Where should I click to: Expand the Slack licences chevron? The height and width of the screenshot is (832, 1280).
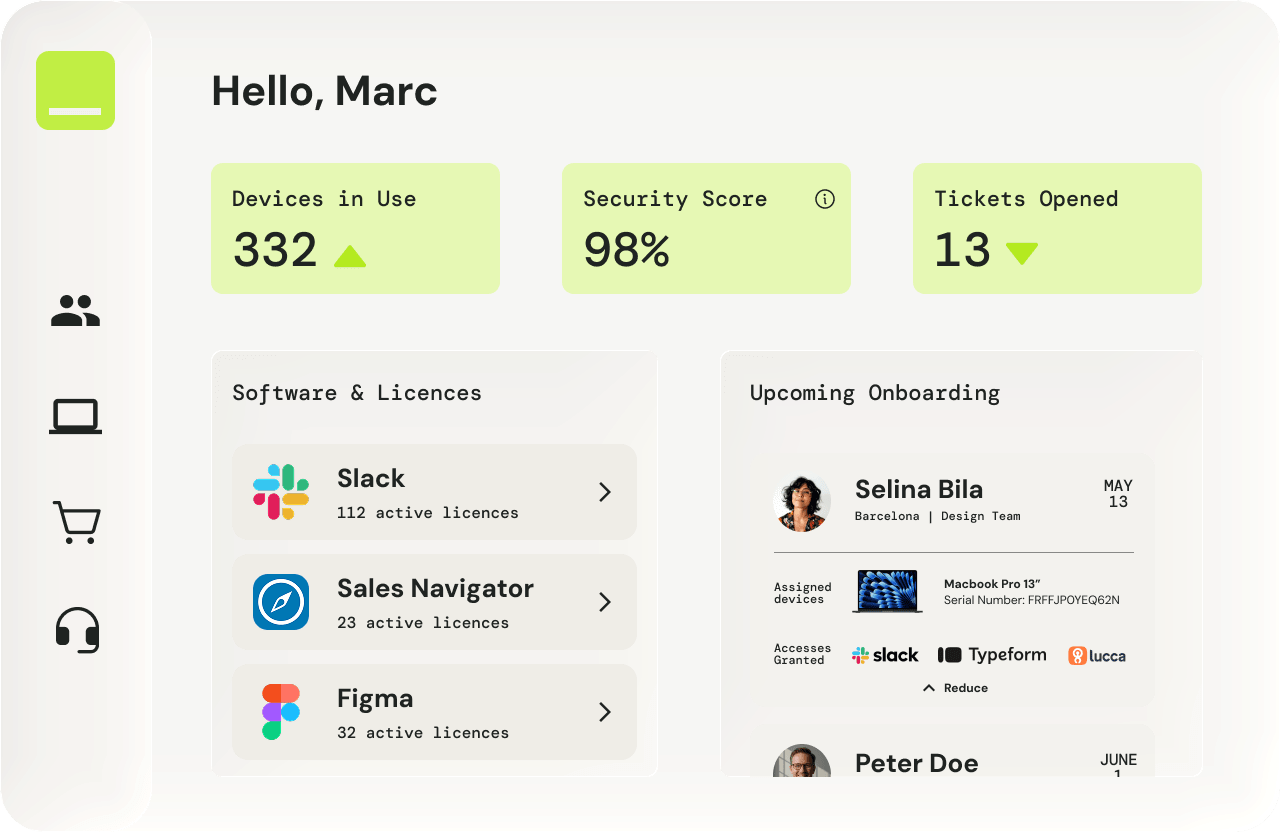click(x=604, y=492)
